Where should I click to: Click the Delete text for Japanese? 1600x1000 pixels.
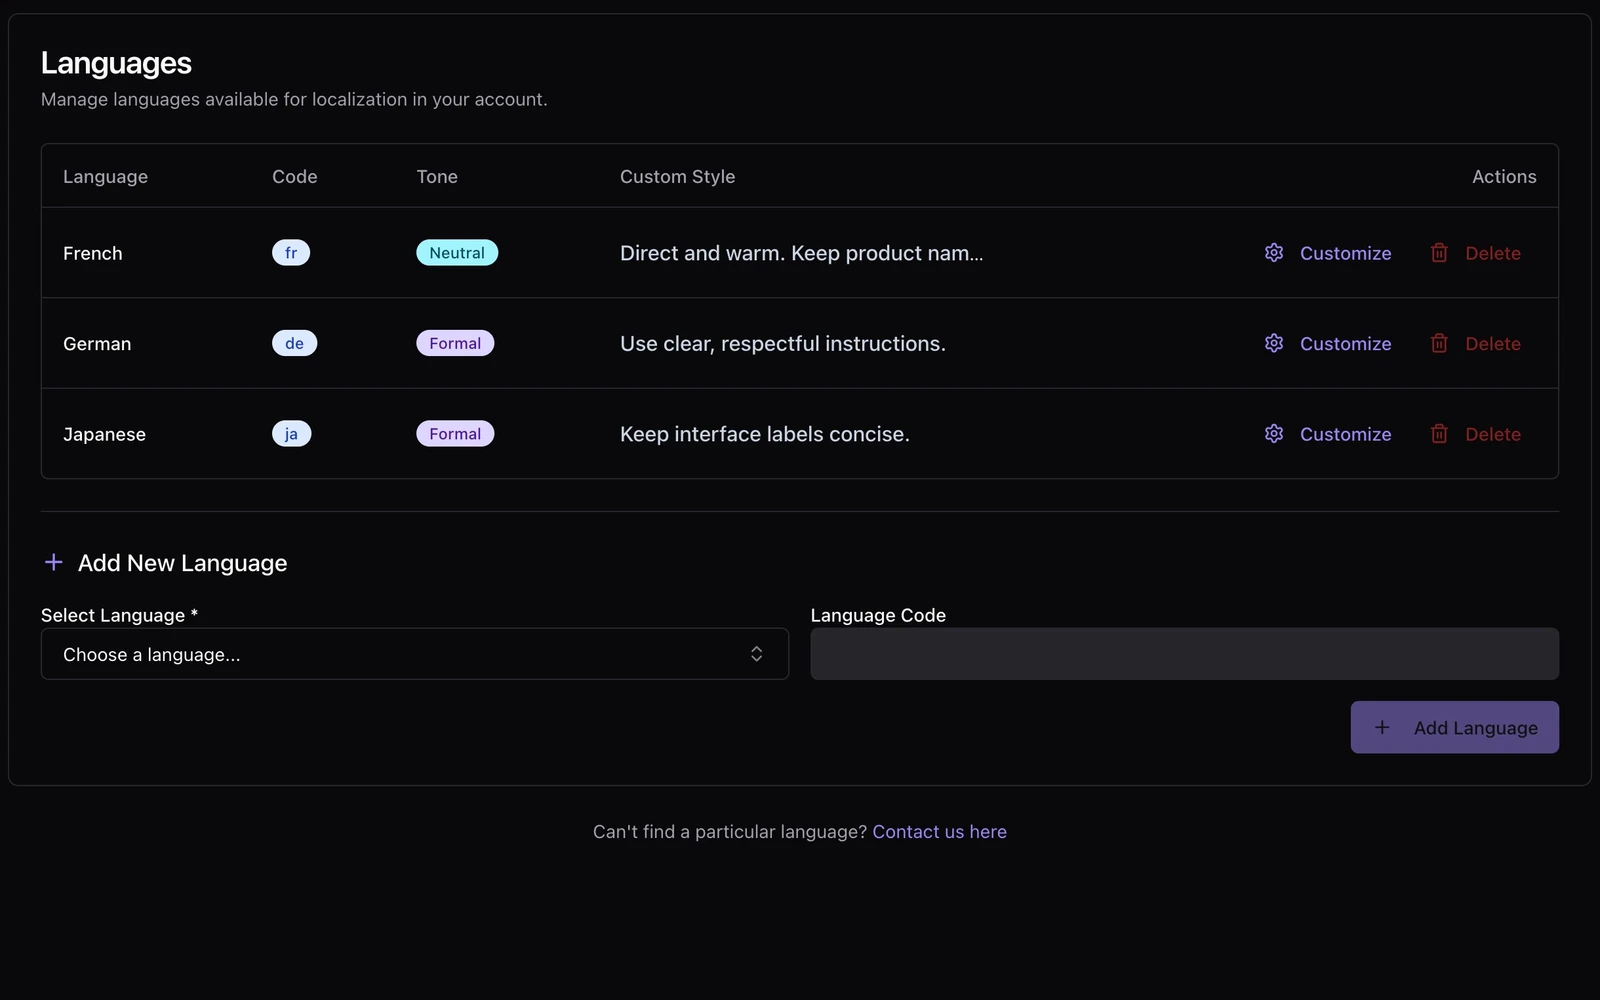click(x=1493, y=434)
